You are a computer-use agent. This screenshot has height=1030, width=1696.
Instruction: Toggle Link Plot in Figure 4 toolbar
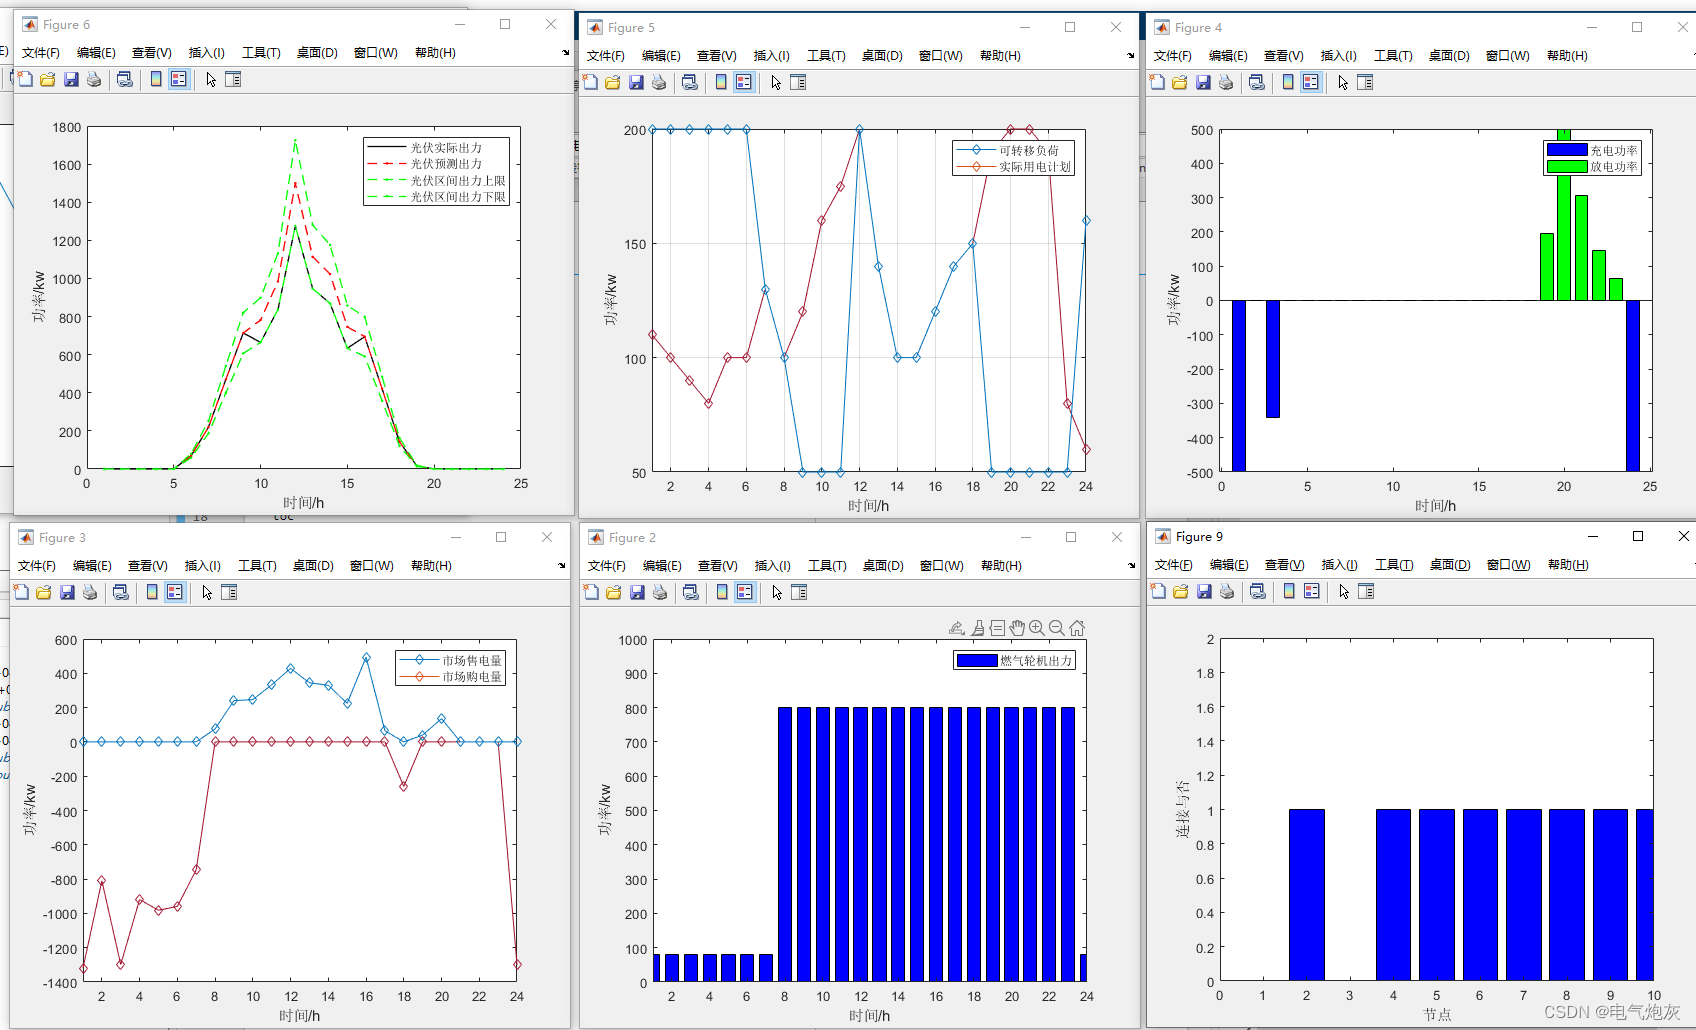1257,82
